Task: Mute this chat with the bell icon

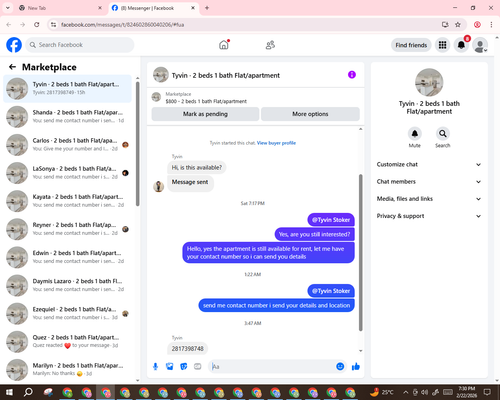Action: click(415, 134)
